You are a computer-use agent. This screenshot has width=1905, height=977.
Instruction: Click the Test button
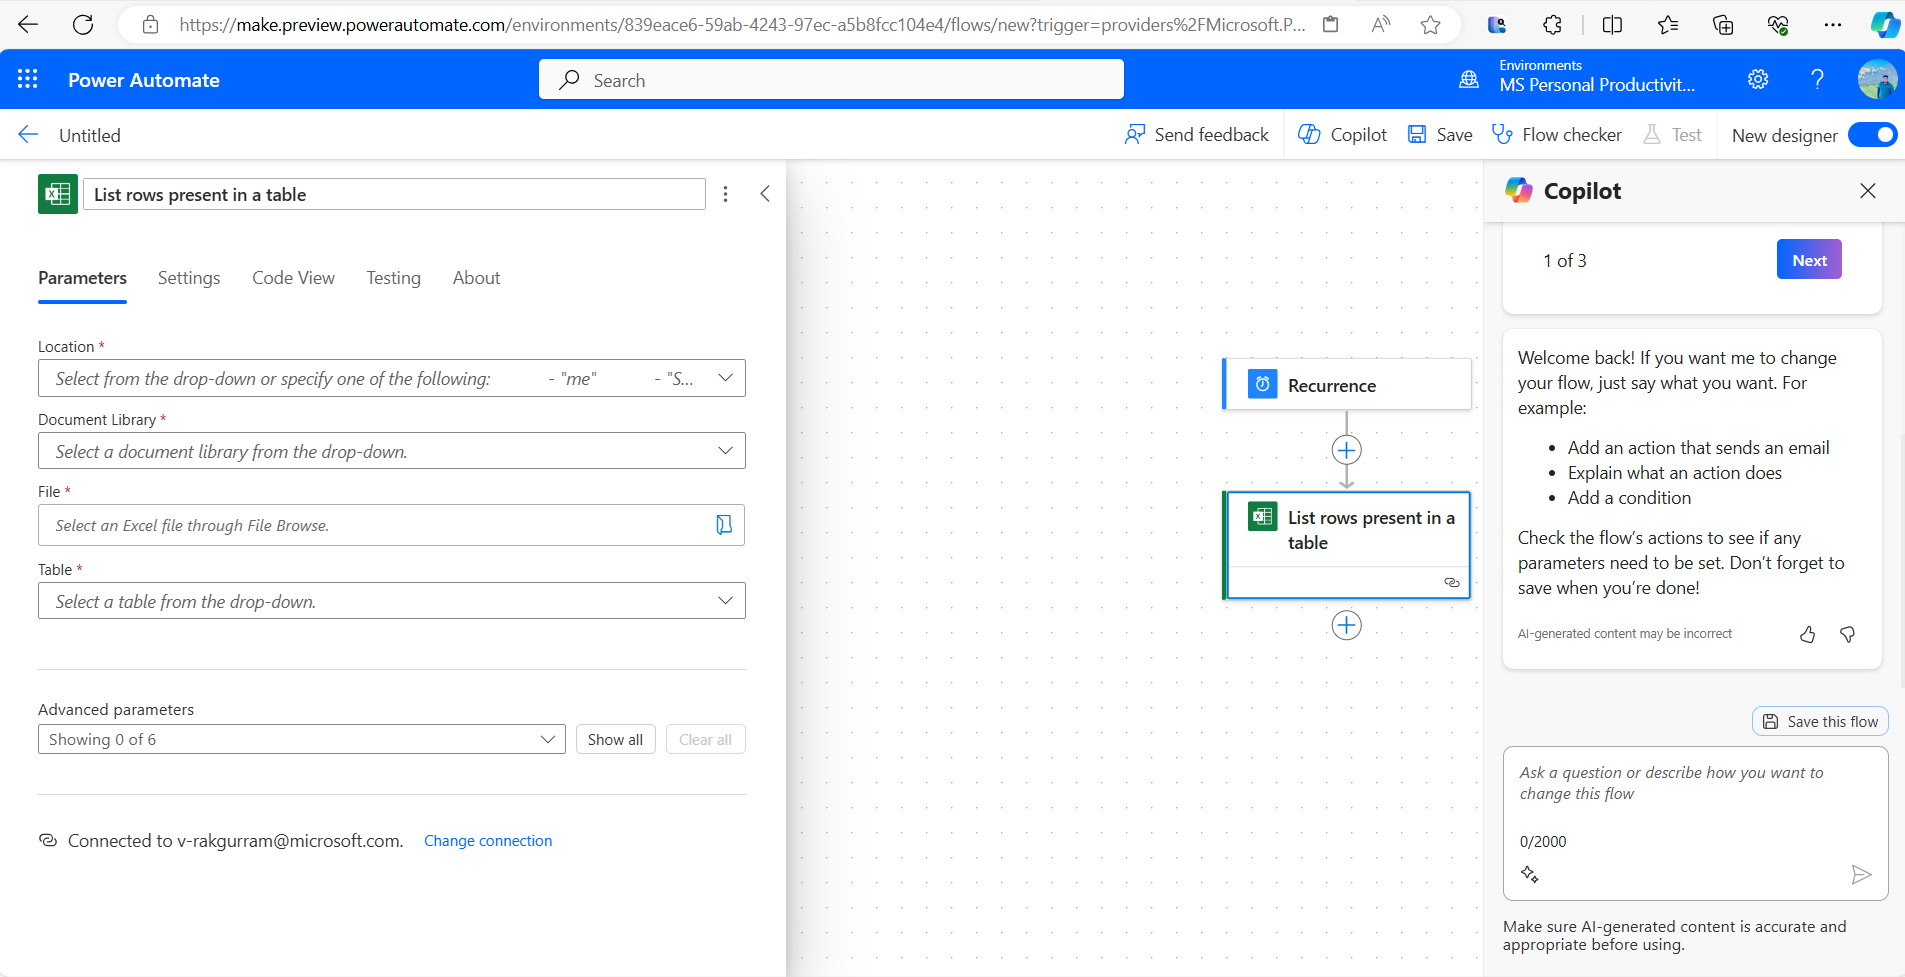tap(1672, 135)
